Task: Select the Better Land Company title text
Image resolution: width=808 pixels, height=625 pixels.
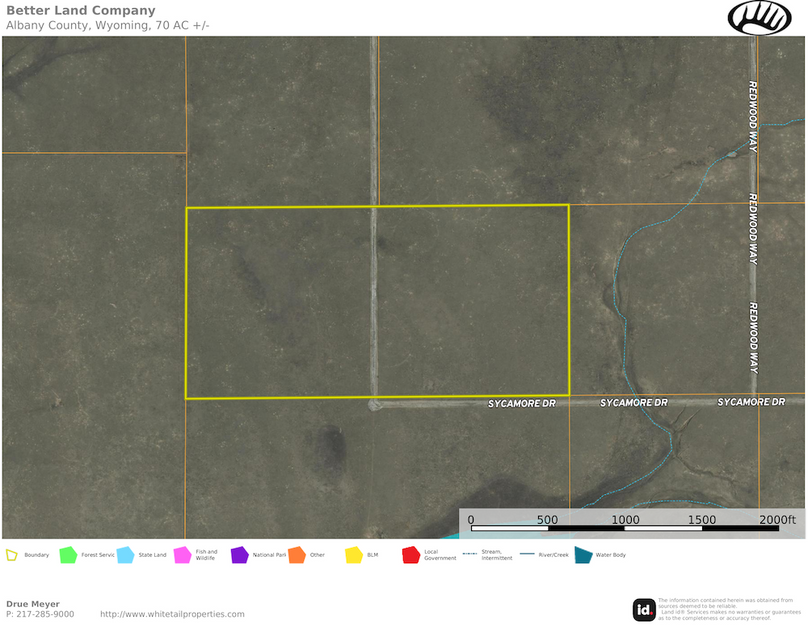Action: [80, 11]
